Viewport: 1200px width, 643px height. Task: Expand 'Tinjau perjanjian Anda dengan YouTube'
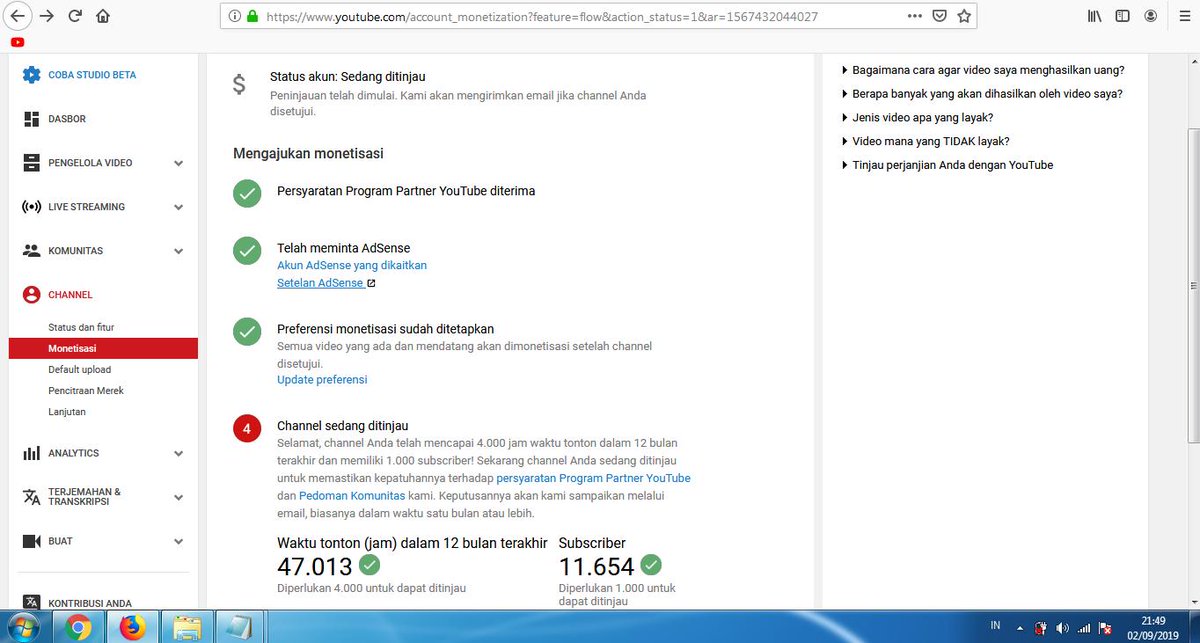point(947,165)
